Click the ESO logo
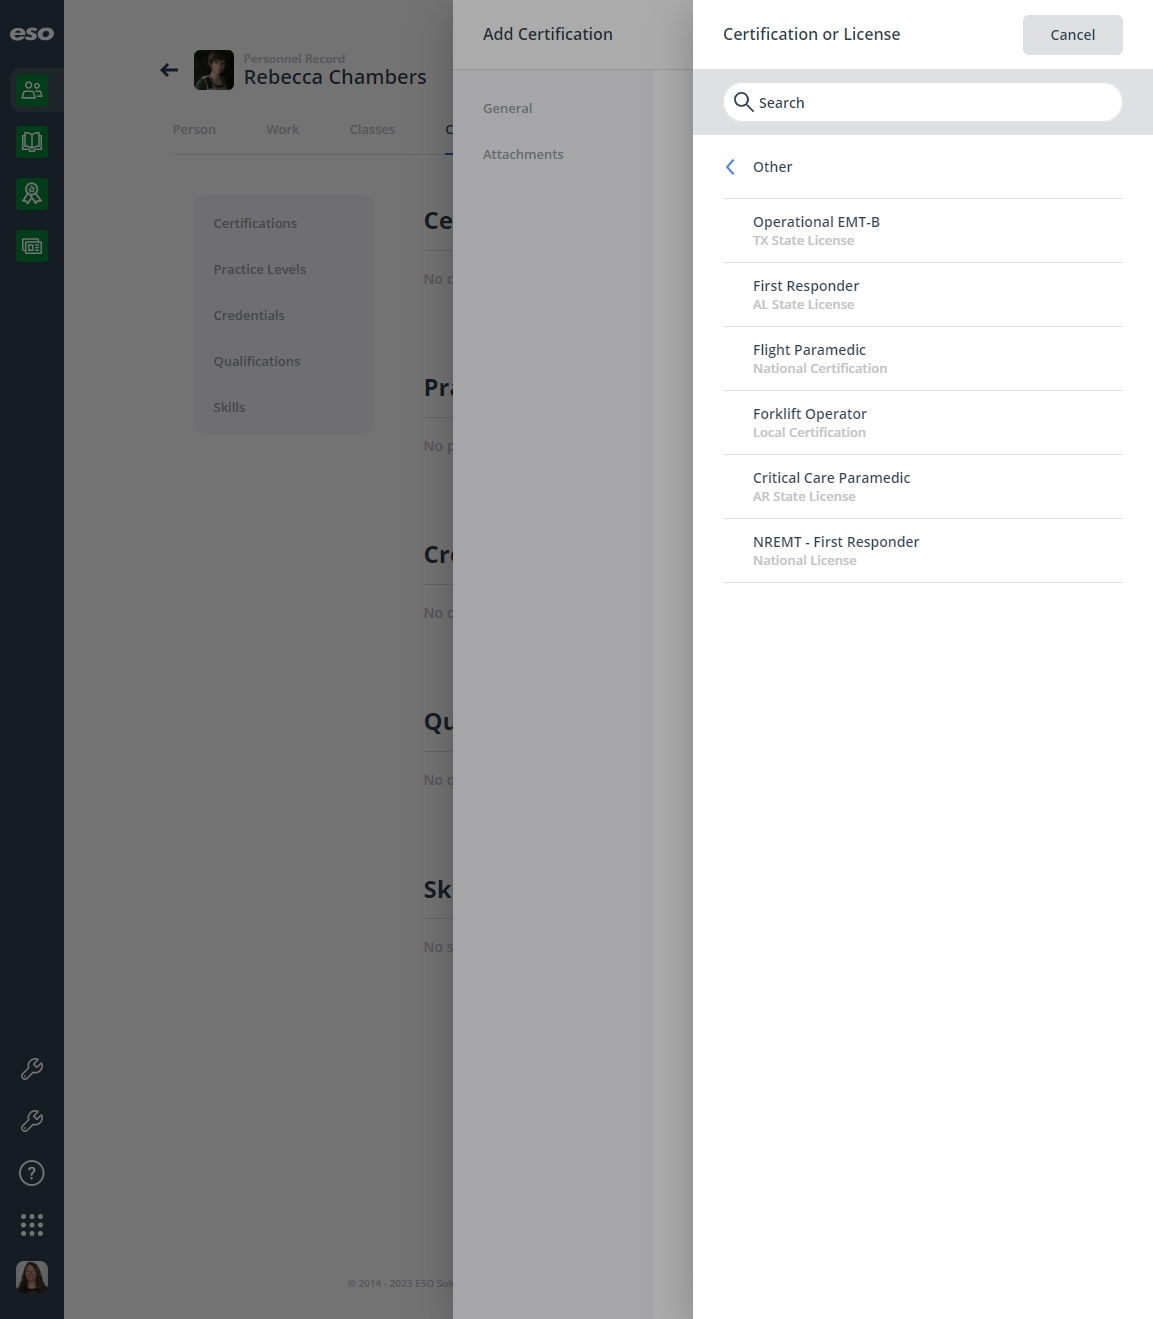Viewport: 1153px width, 1319px height. click(32, 34)
